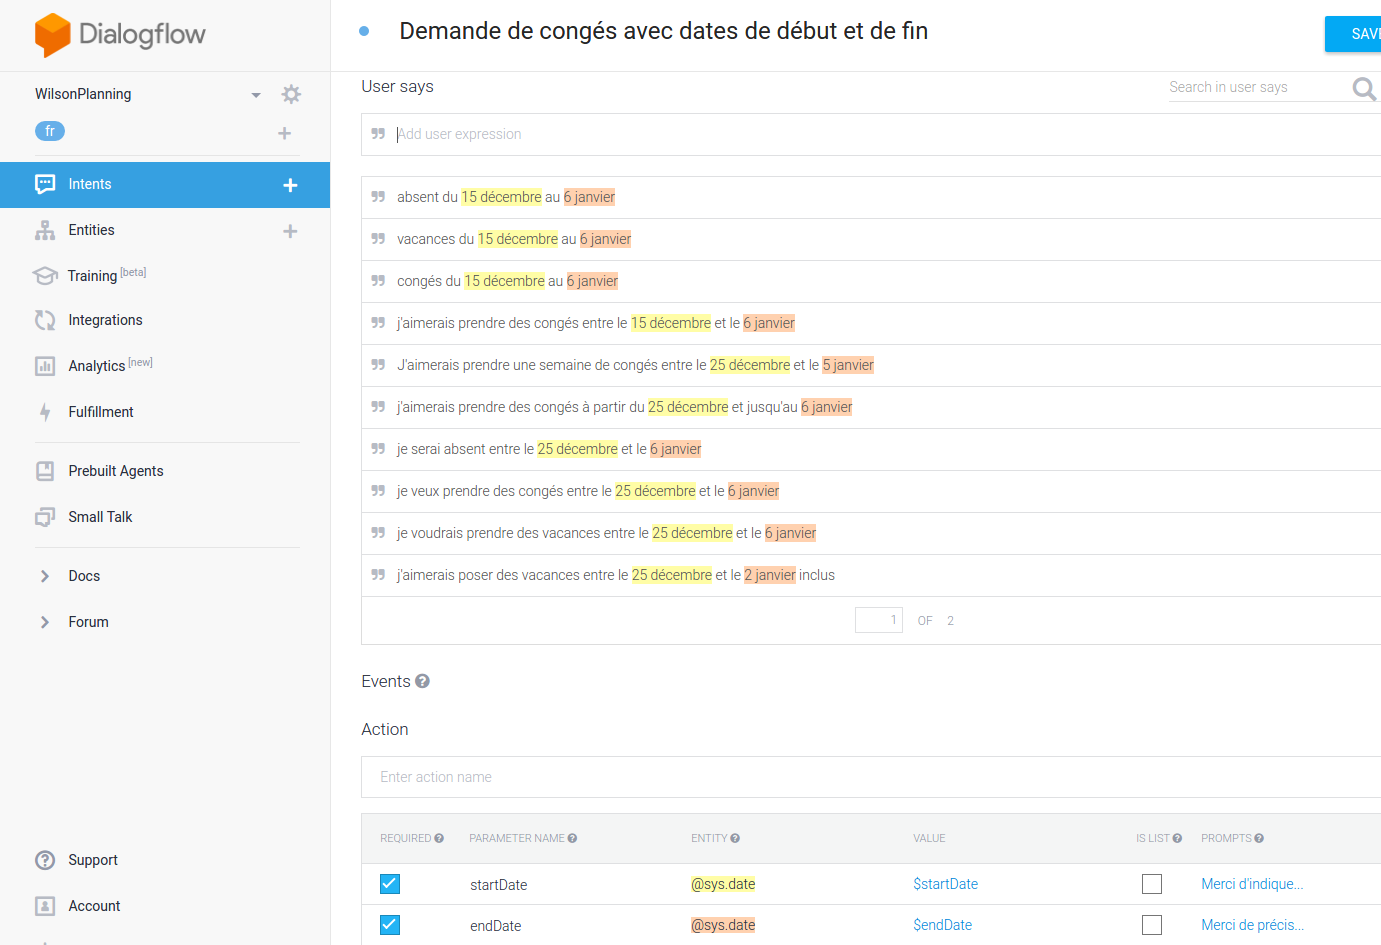Click the Events help question icon

pyautogui.click(x=422, y=681)
